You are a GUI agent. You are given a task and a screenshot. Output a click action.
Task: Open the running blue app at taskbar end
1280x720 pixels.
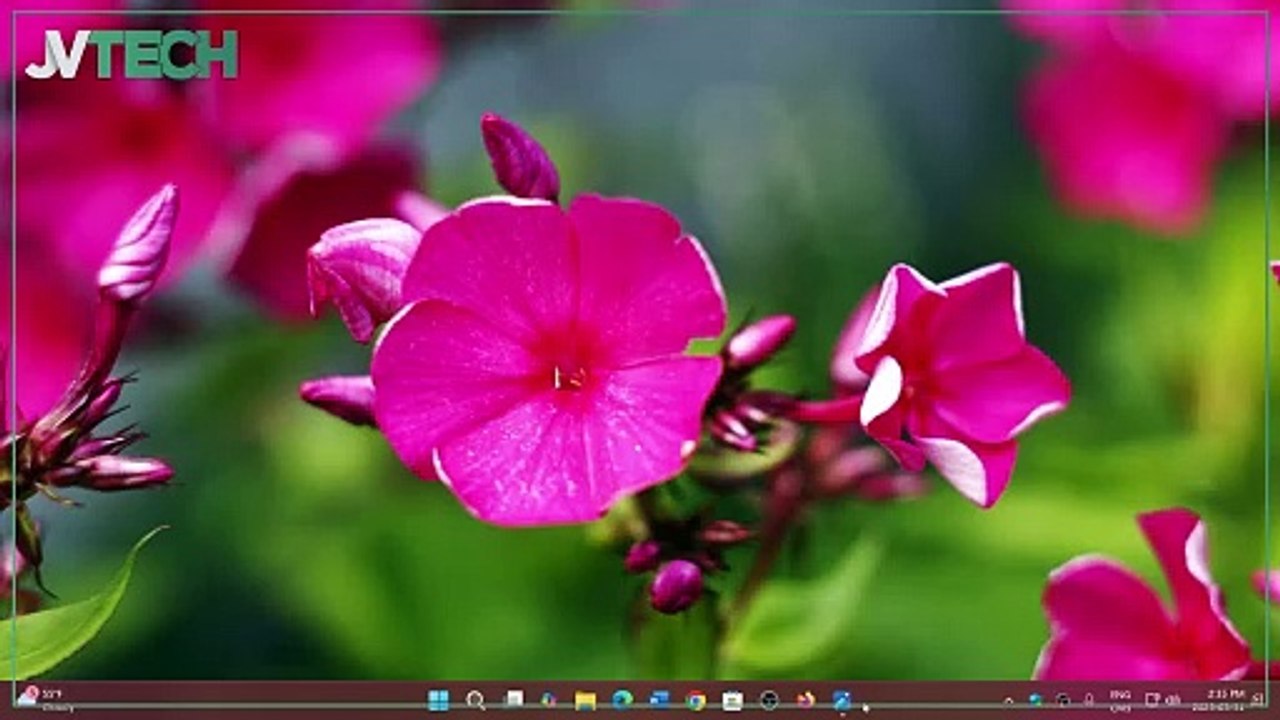click(x=842, y=700)
